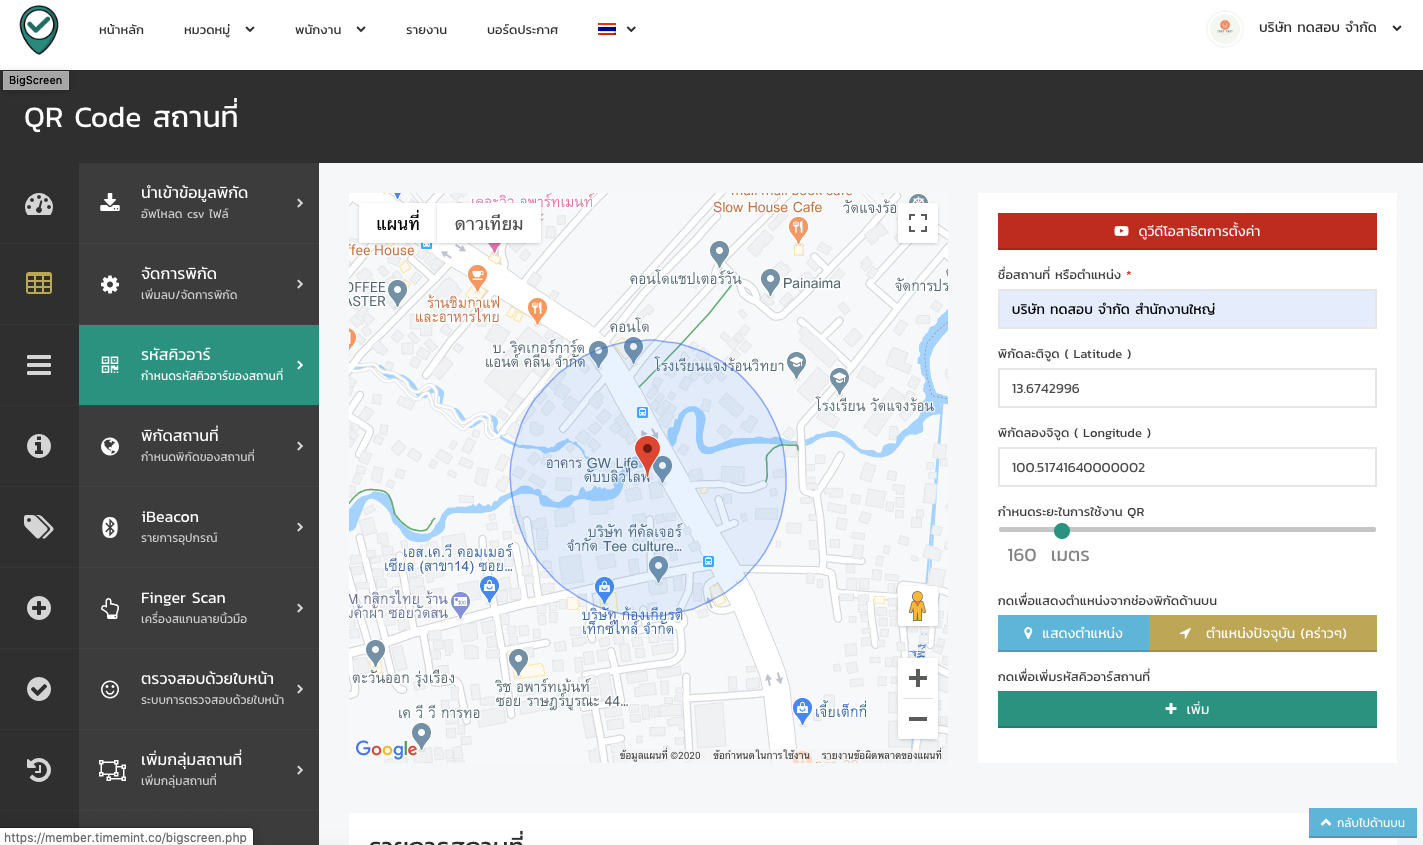Expand the Finger Scan chevron arrow
Image resolution: width=1423 pixels, height=845 pixels.
[300, 608]
